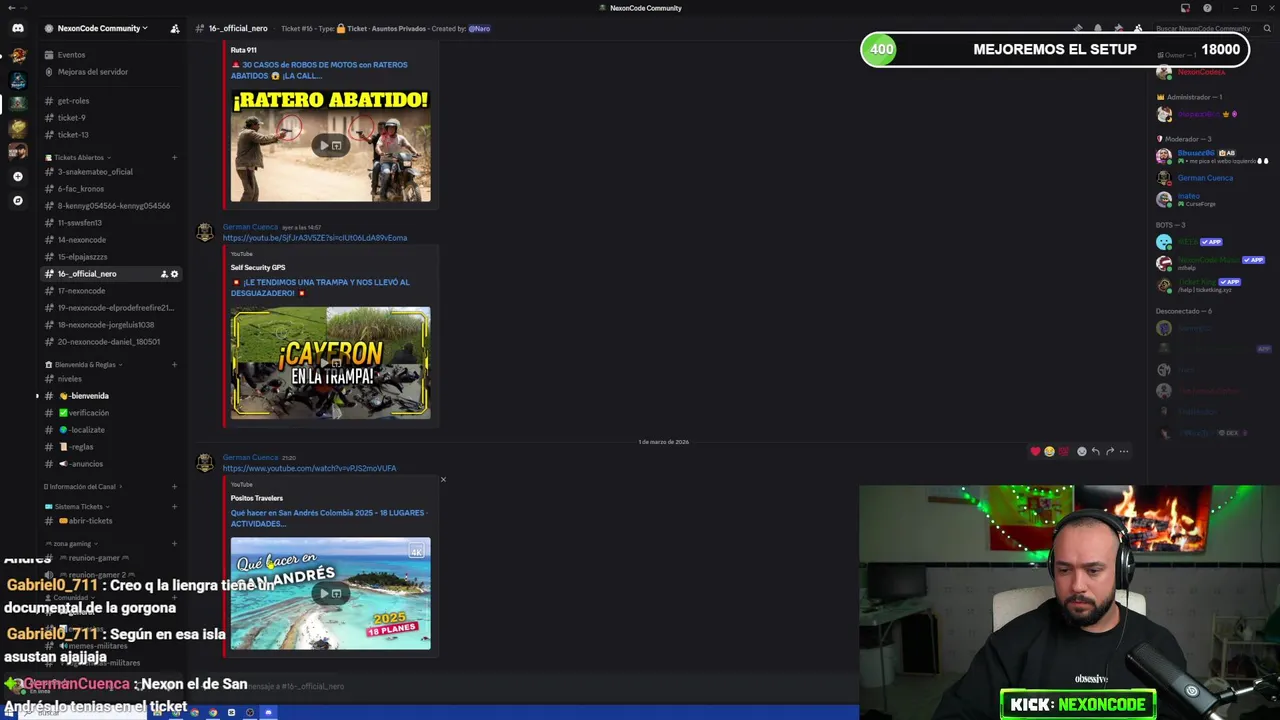Screen dimensions: 1280x720
Task: Open channel 20-nexoncode-daniel_180501
Action: click(108, 342)
